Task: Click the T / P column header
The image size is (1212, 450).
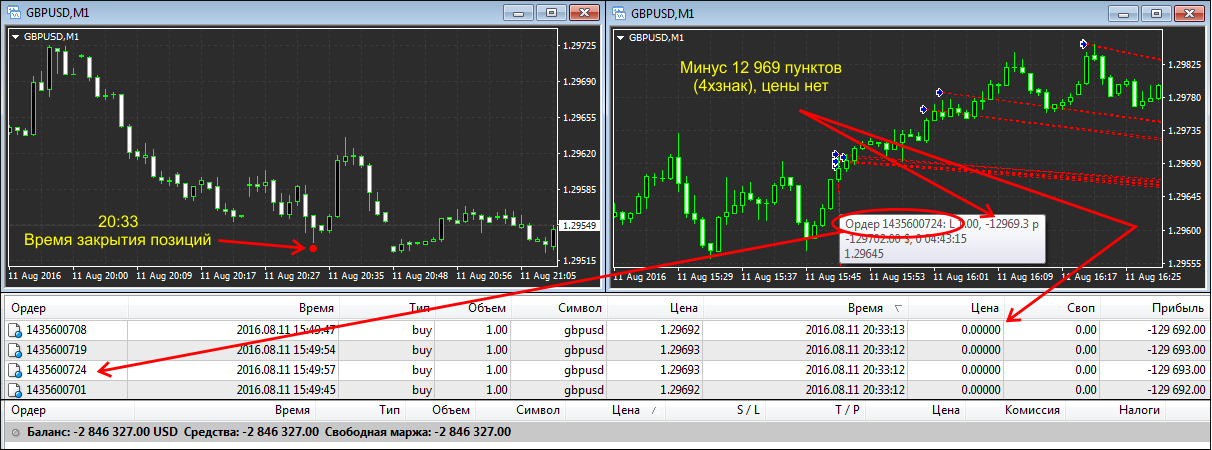Action: tap(847, 410)
